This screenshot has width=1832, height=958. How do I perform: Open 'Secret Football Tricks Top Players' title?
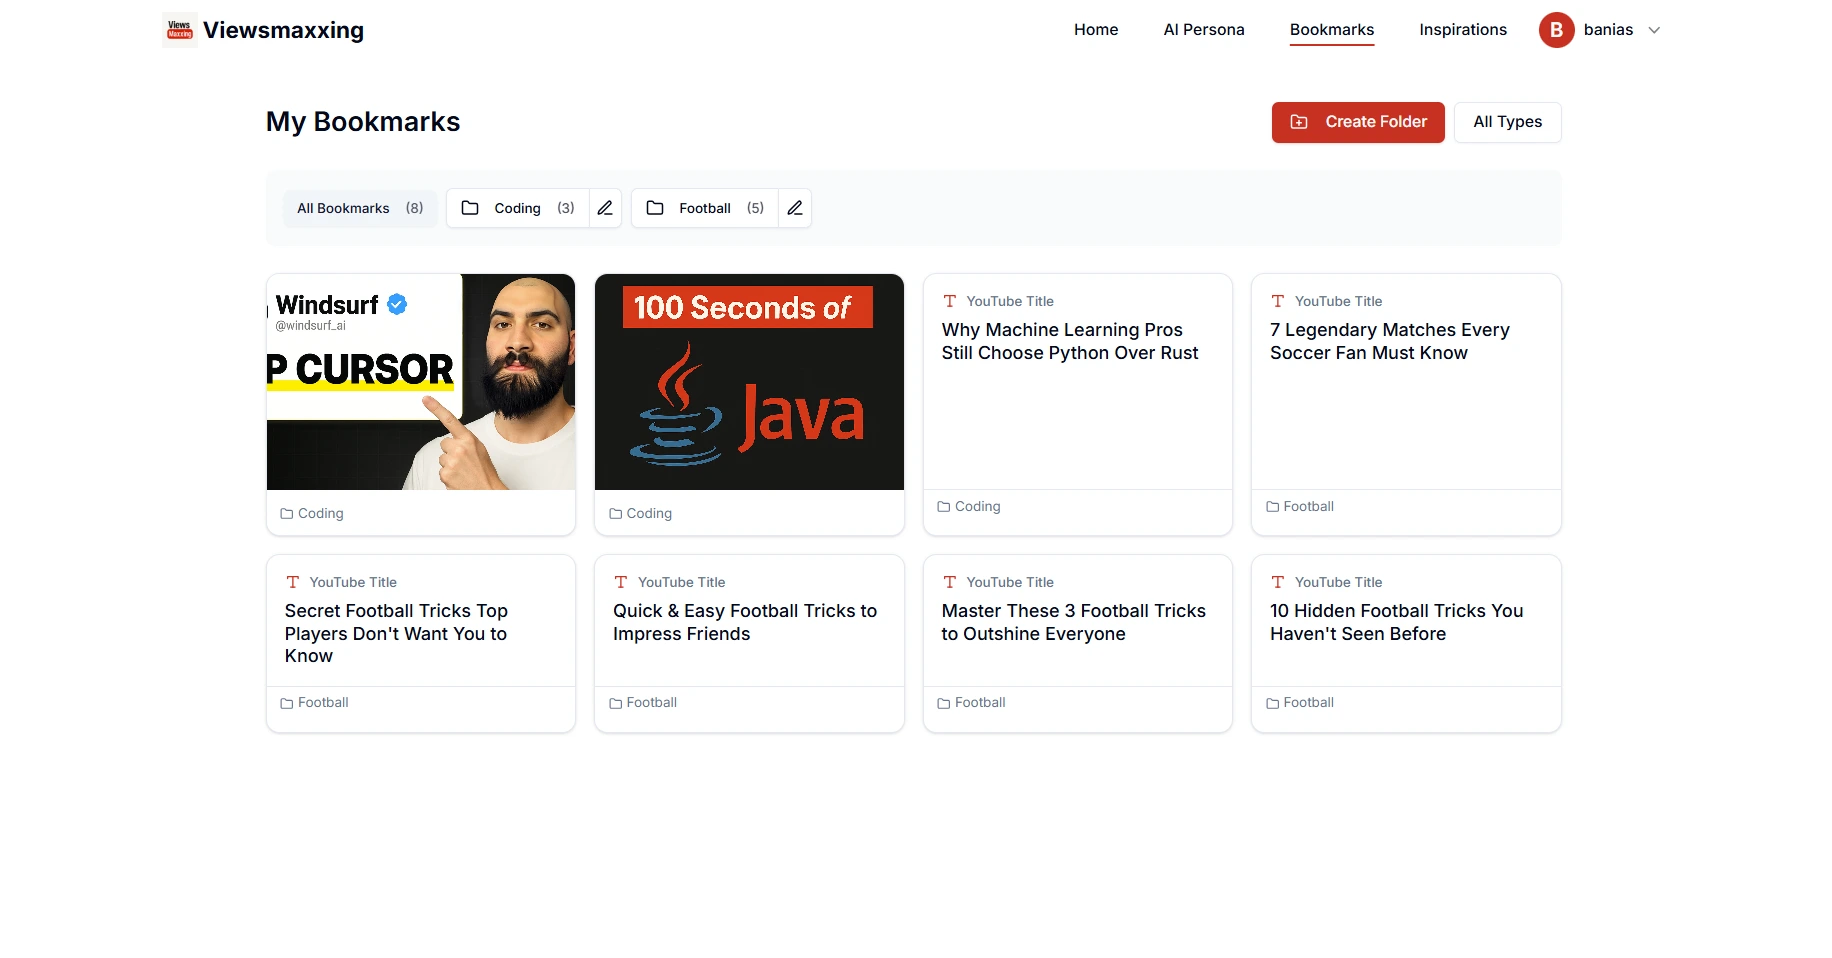point(396,633)
